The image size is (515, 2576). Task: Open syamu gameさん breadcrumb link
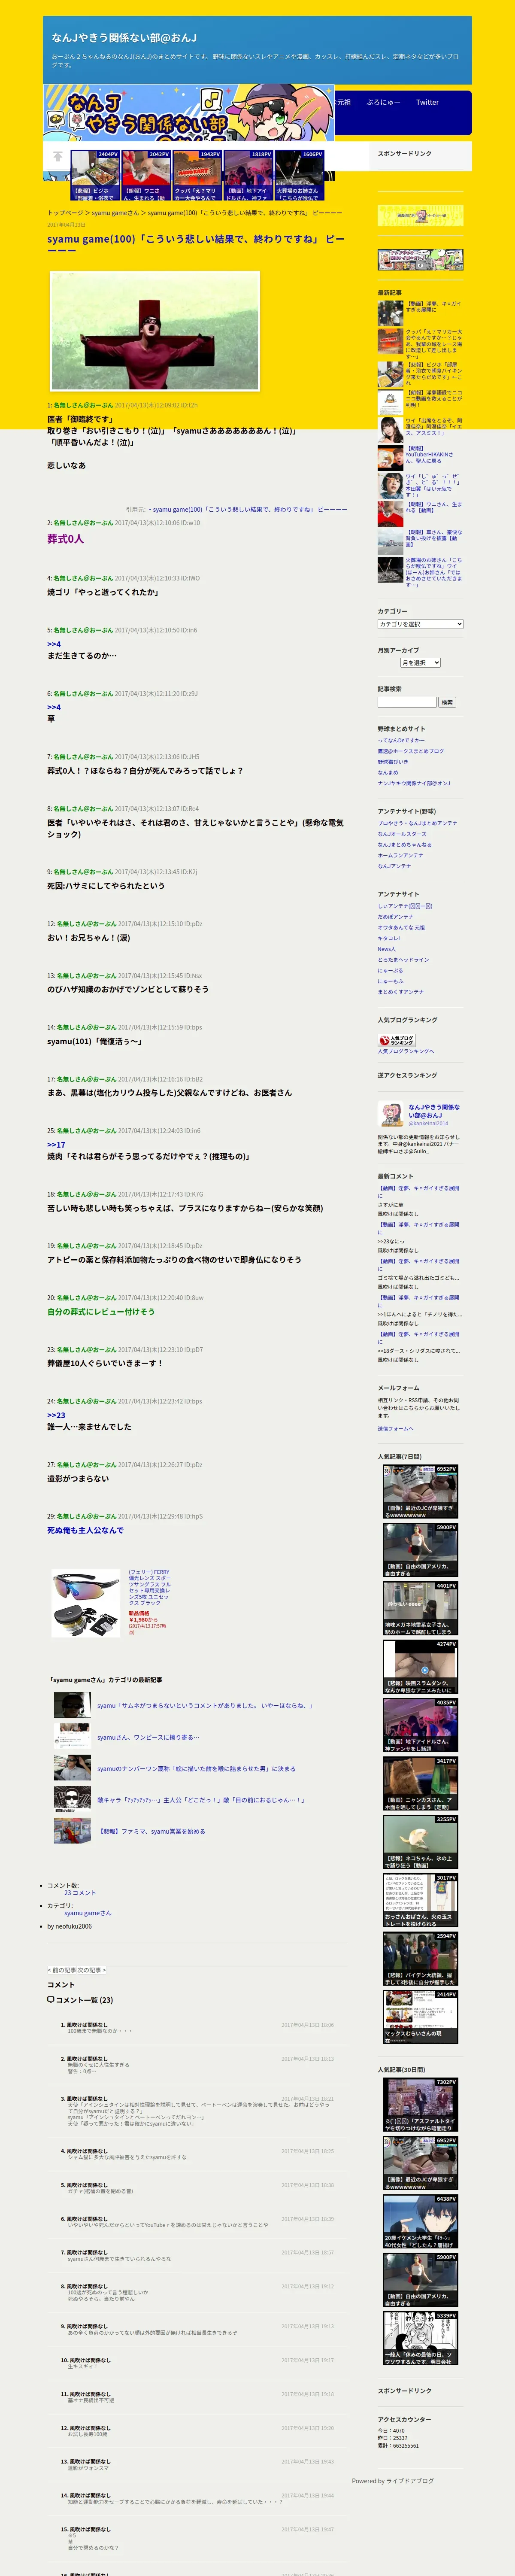click(115, 213)
